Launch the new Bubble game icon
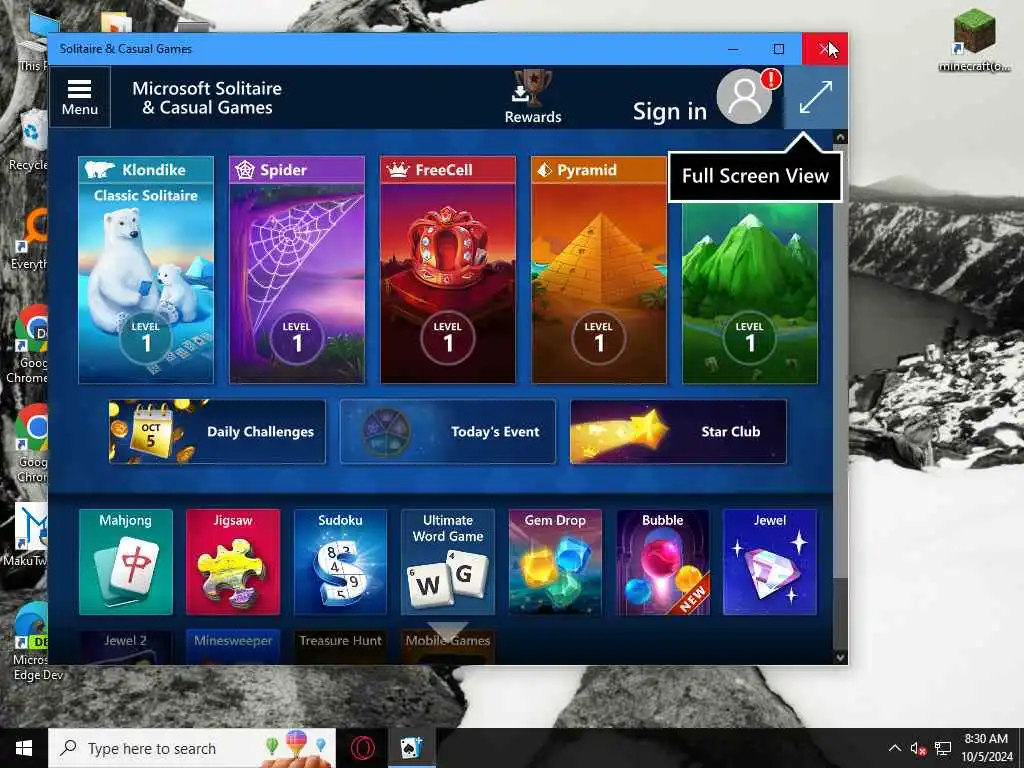The height and width of the screenshot is (768, 1024). point(662,562)
